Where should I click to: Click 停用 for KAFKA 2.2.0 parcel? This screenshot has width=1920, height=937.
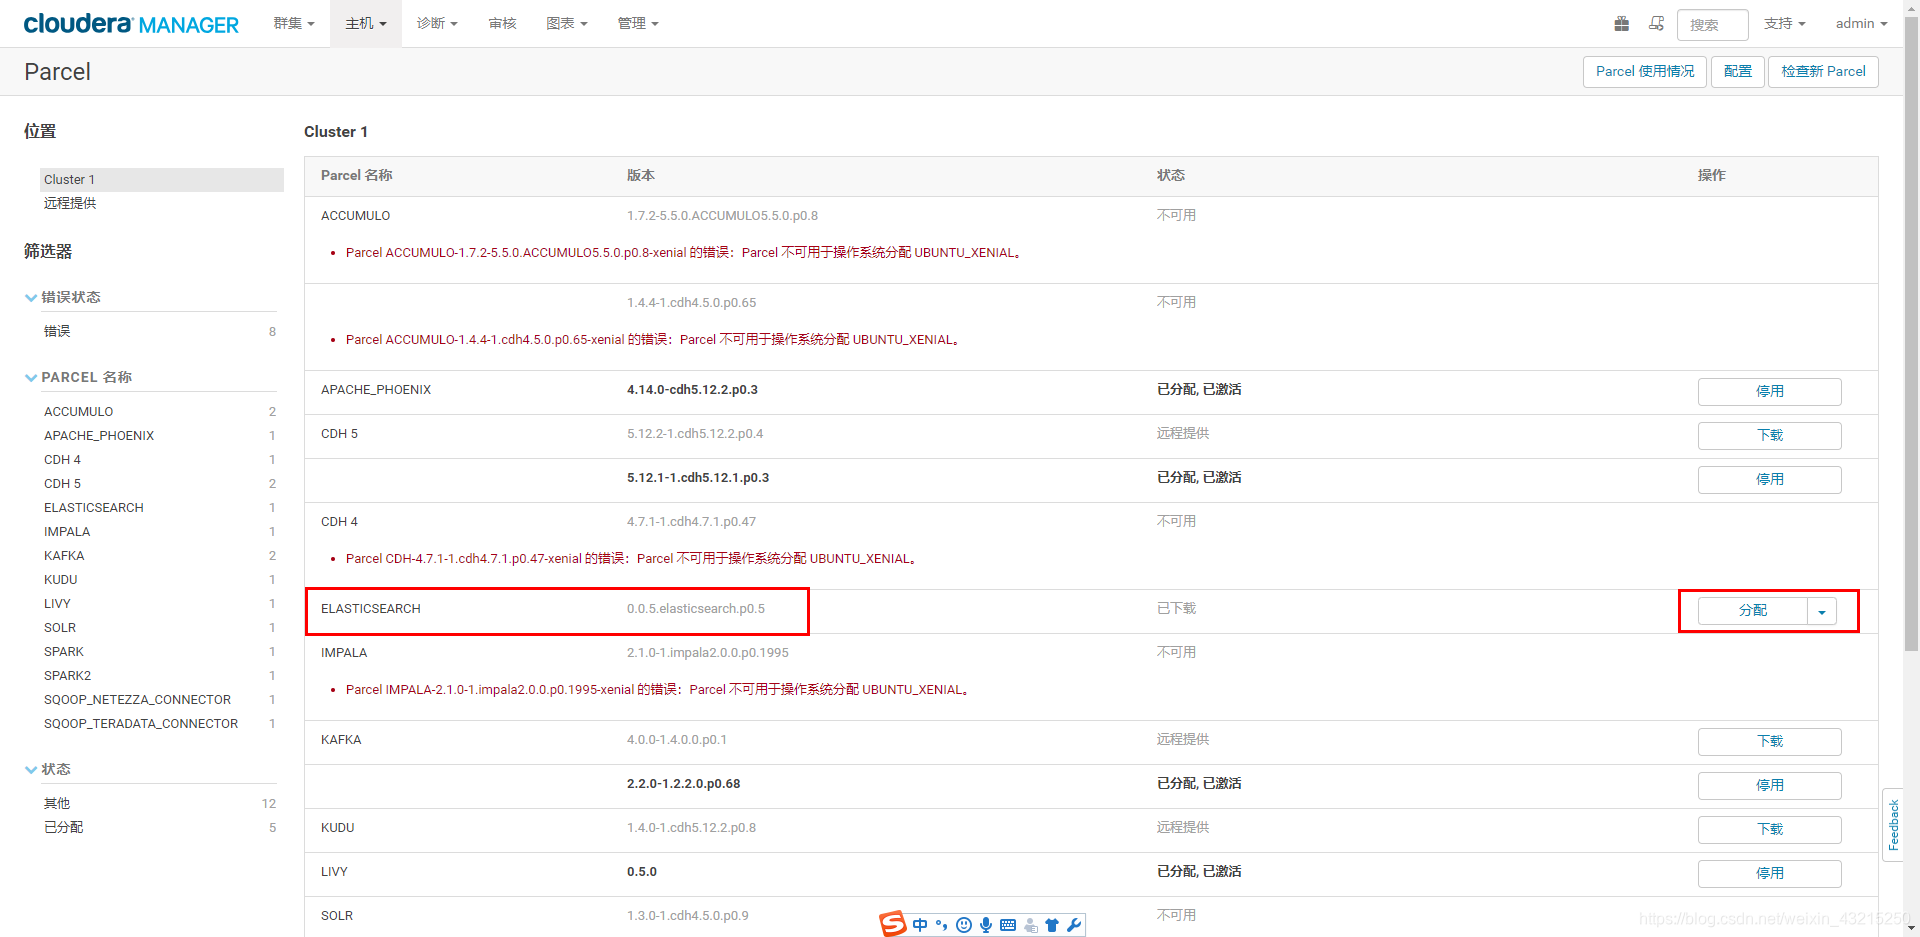pyautogui.click(x=1769, y=786)
